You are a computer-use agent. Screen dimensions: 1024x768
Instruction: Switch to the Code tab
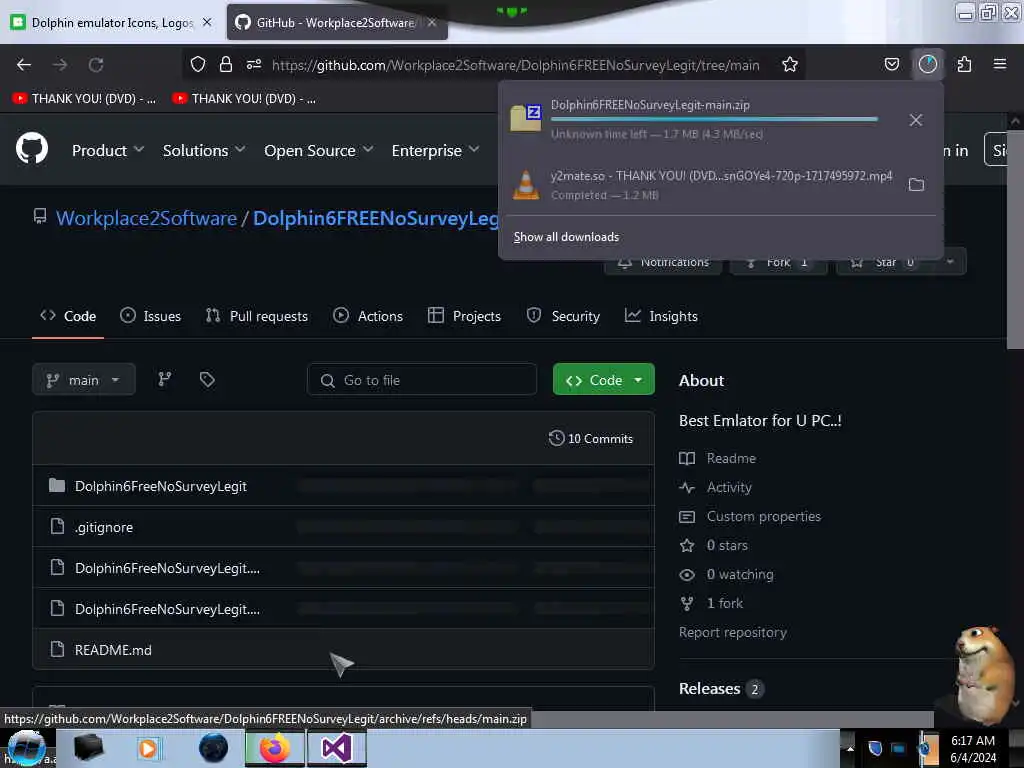[68, 316]
